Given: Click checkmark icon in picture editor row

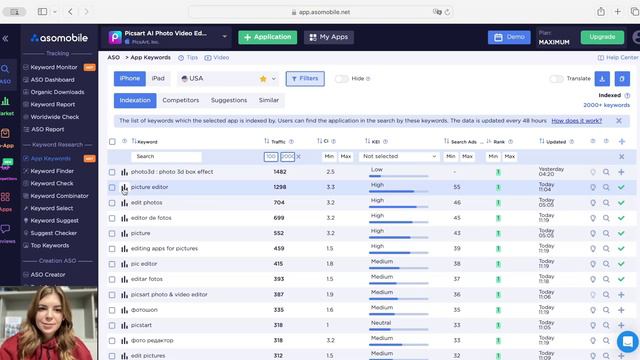Looking at the screenshot, I should point(621,187).
